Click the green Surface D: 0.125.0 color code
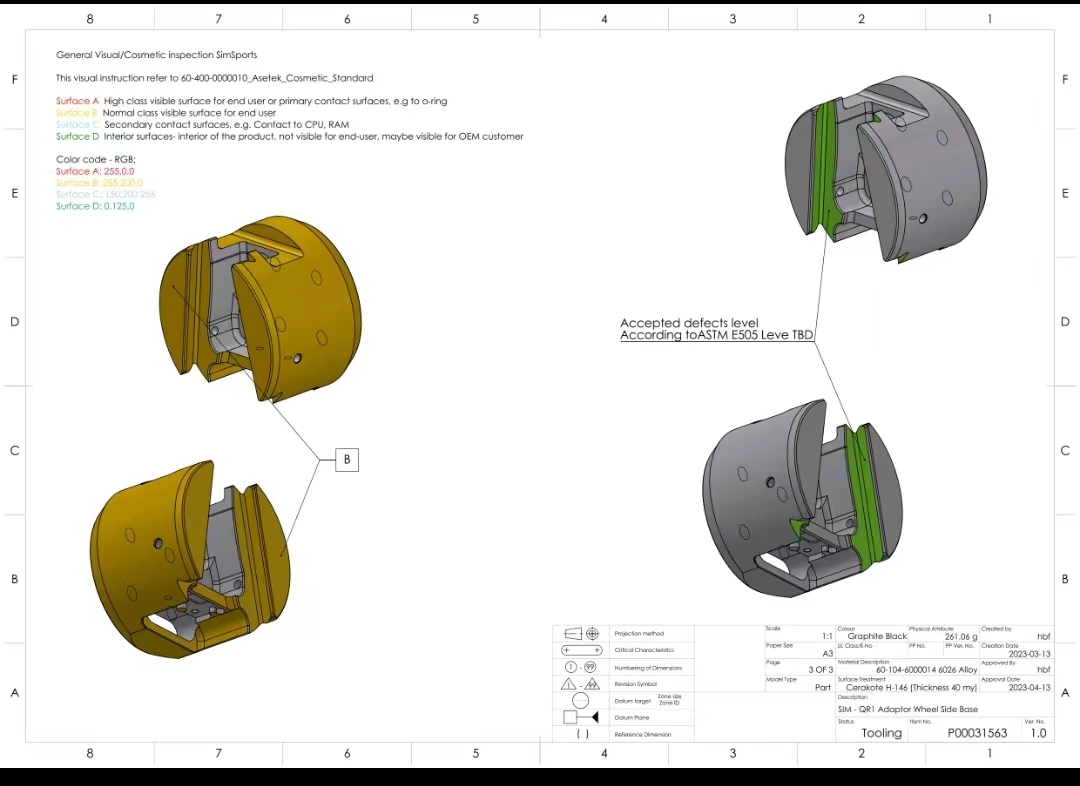Image resolution: width=1080 pixels, height=786 pixels. [95, 206]
